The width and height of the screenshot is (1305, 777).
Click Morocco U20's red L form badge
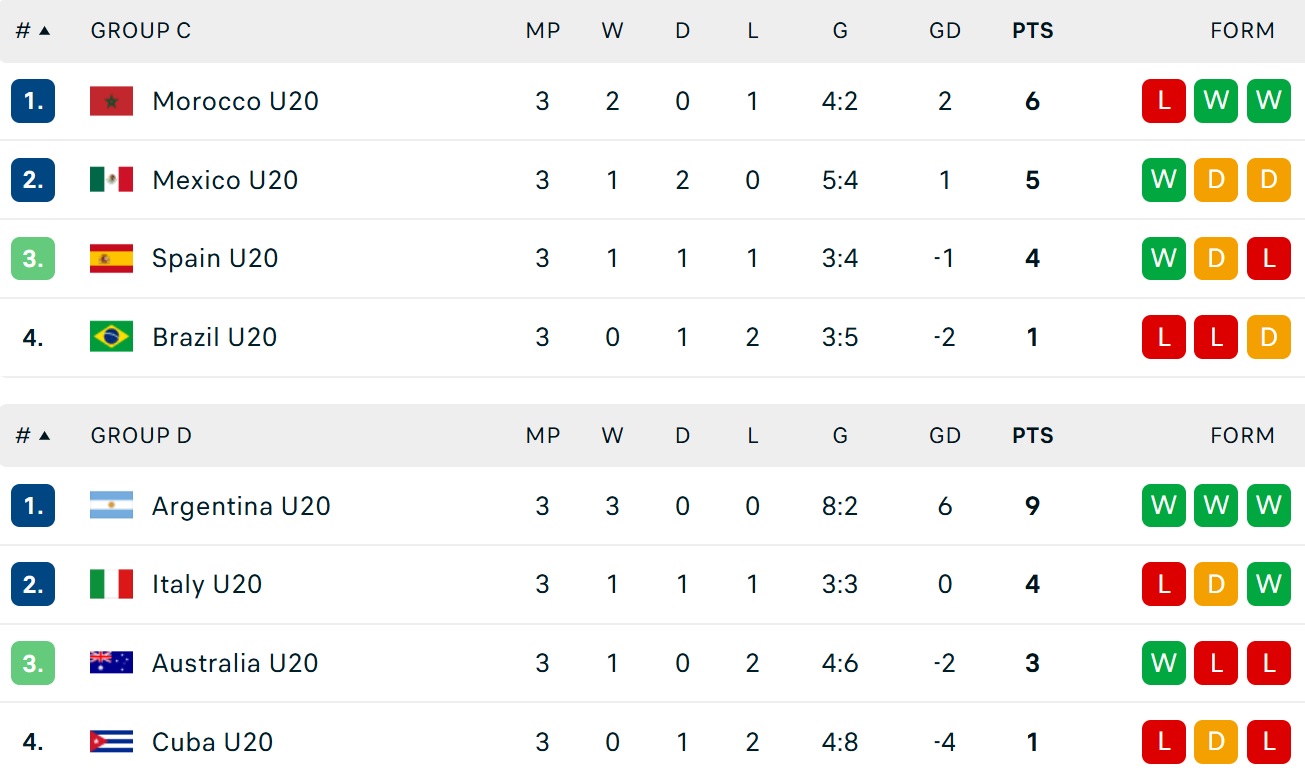(x=1163, y=101)
